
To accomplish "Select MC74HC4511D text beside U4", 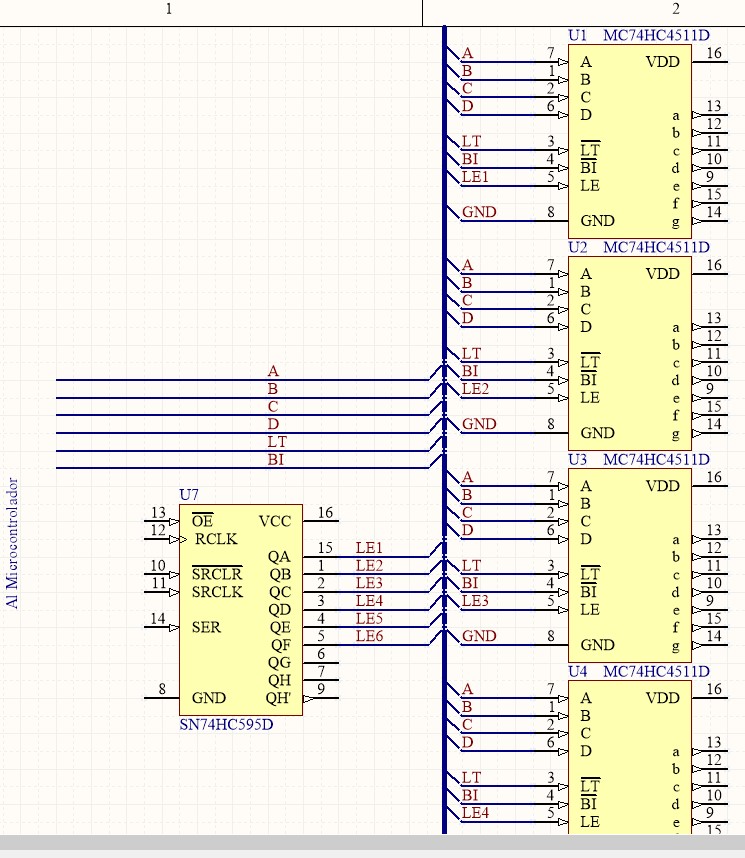I will (656, 671).
